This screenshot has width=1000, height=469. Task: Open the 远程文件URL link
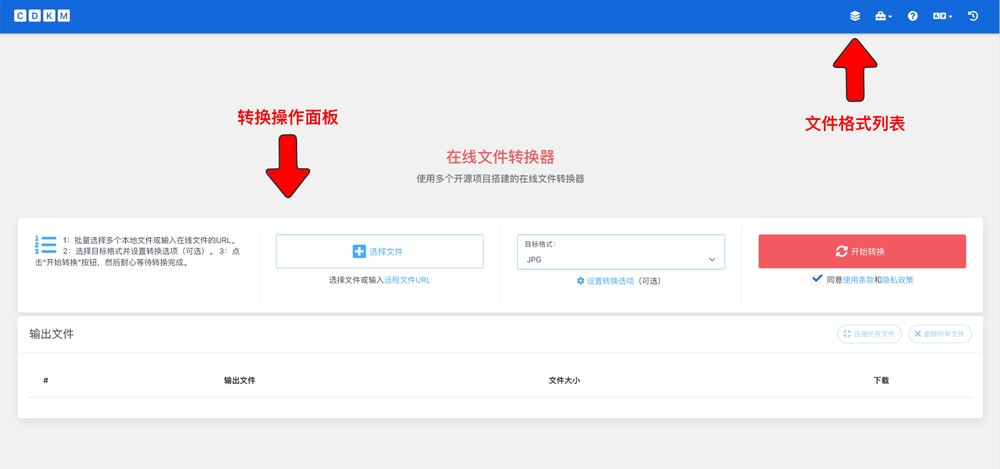point(407,280)
